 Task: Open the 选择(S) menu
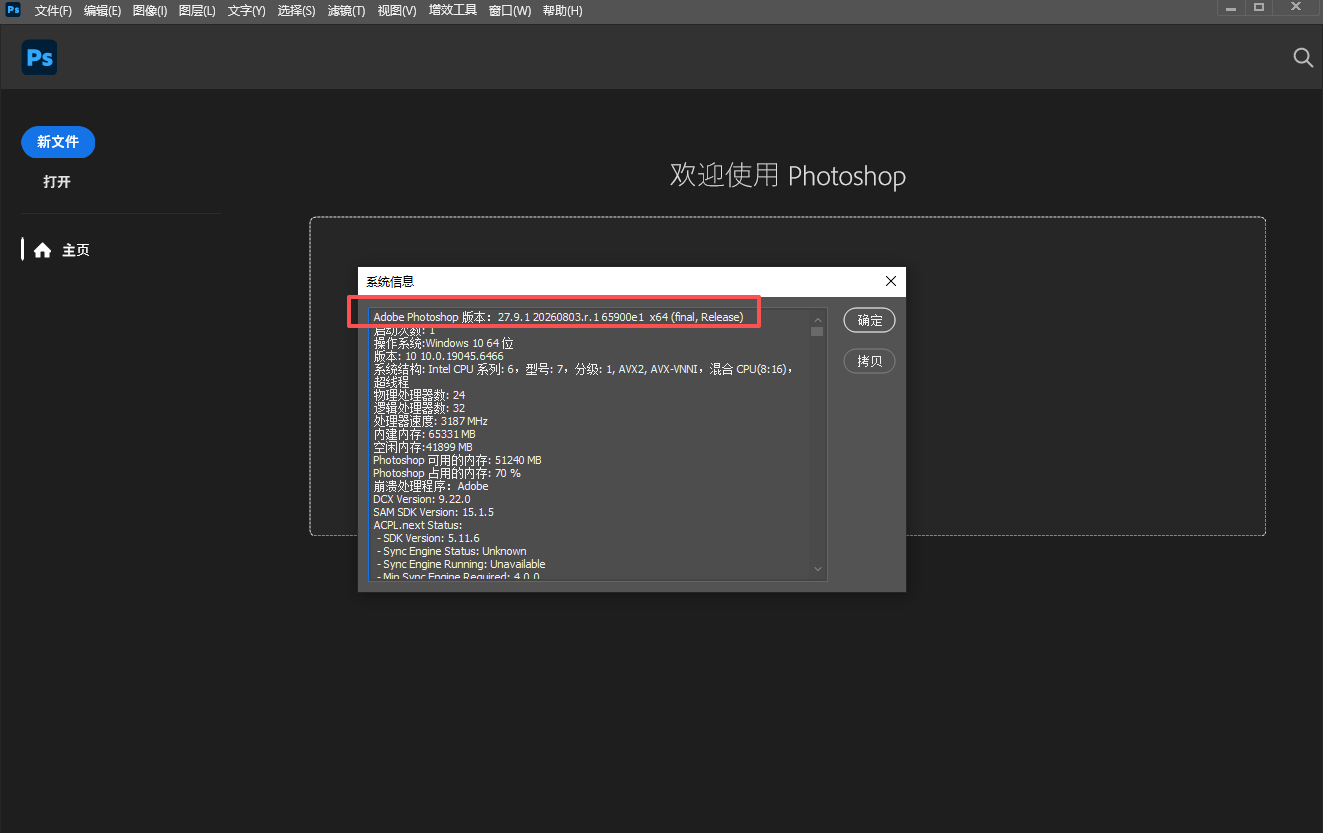point(296,11)
